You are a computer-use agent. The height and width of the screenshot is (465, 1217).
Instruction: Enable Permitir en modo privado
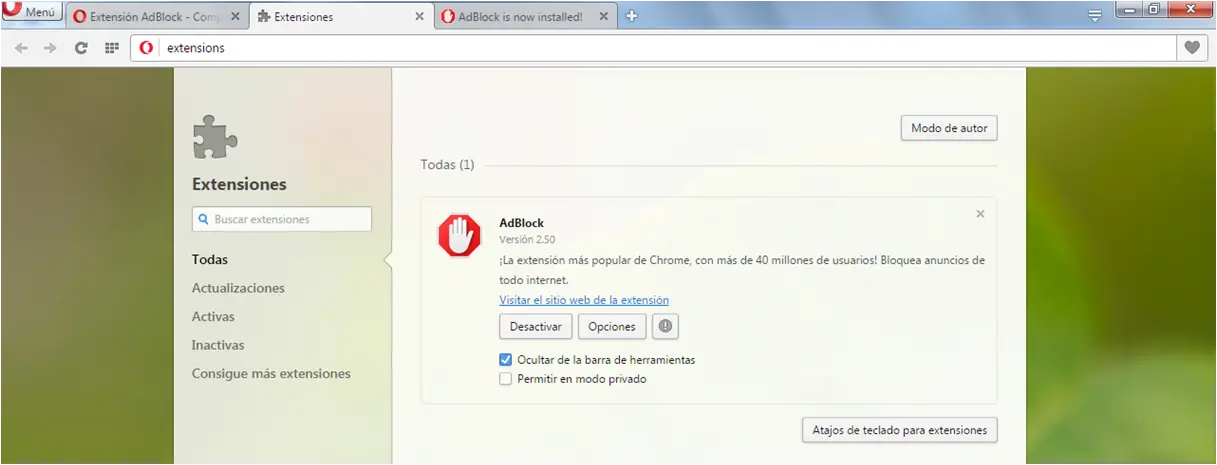[506, 379]
